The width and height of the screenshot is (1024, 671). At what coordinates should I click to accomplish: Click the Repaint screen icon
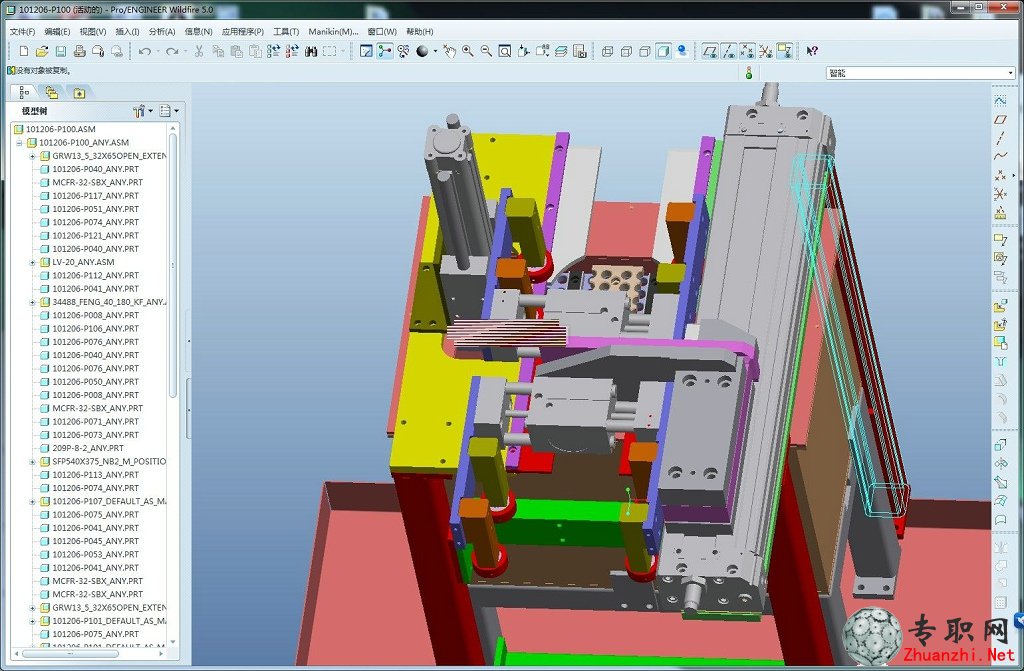[366, 51]
